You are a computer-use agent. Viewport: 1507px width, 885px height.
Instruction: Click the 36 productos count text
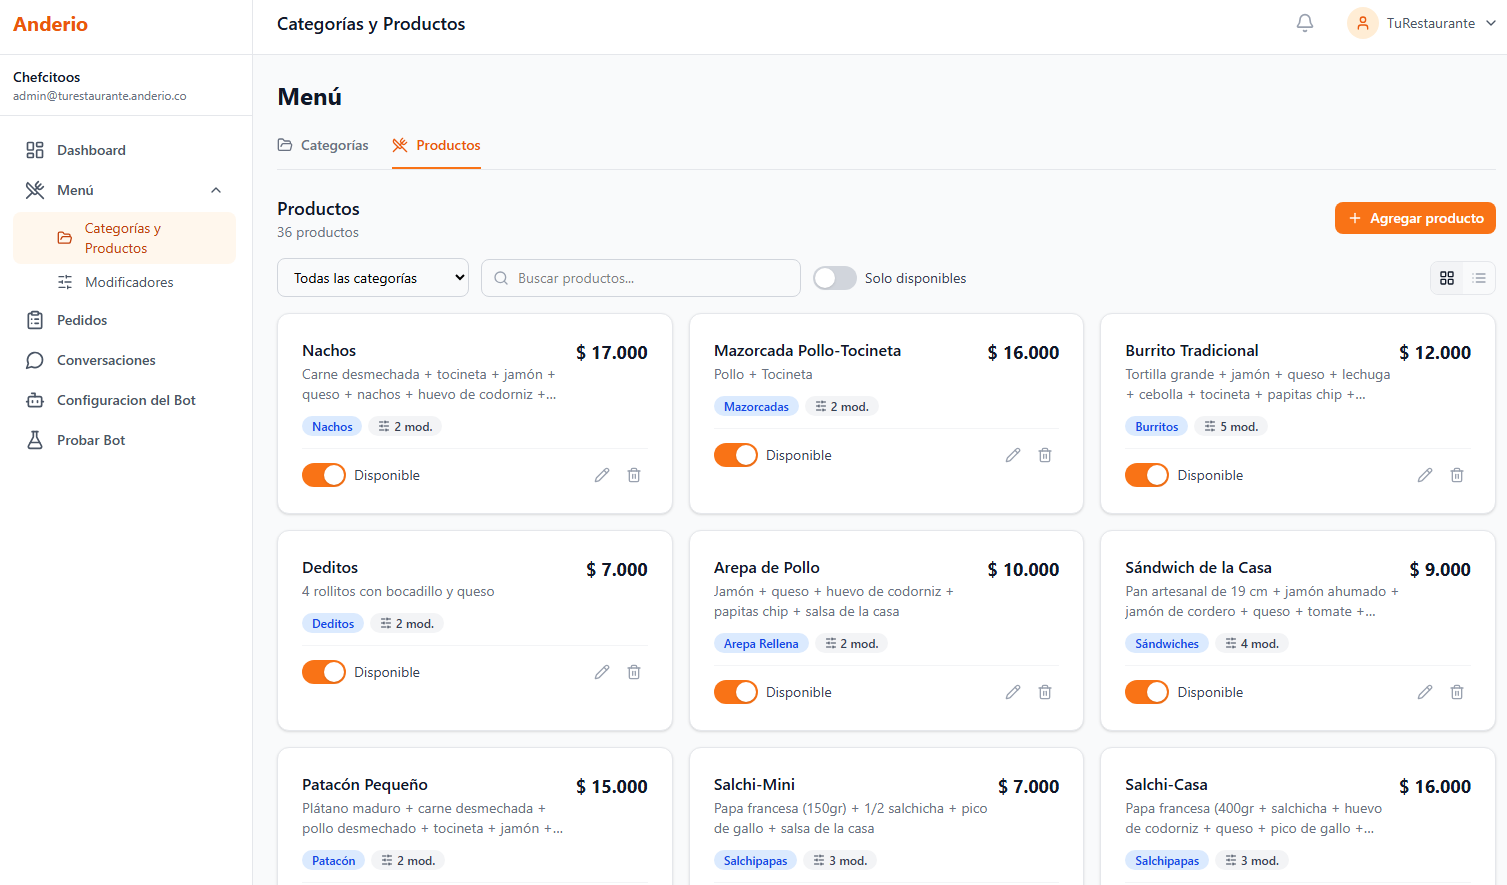[318, 232]
